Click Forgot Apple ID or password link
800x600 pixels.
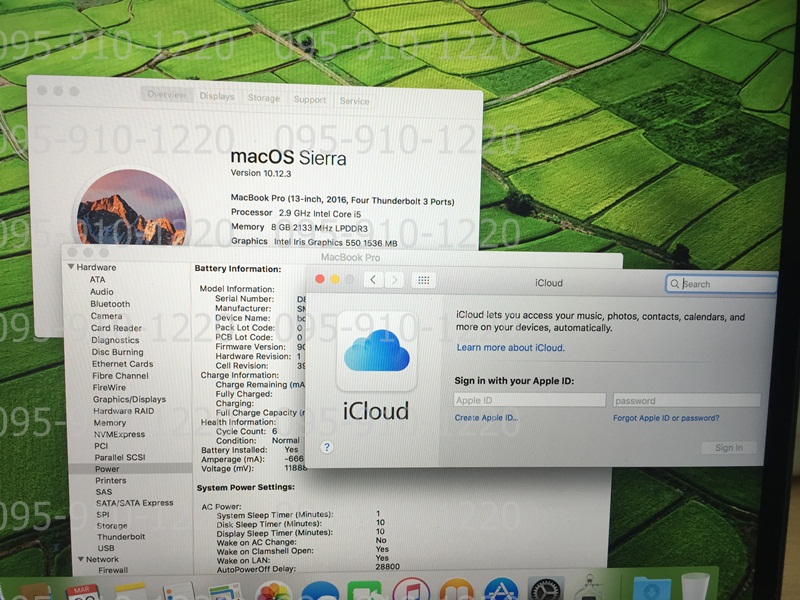[x=665, y=418]
